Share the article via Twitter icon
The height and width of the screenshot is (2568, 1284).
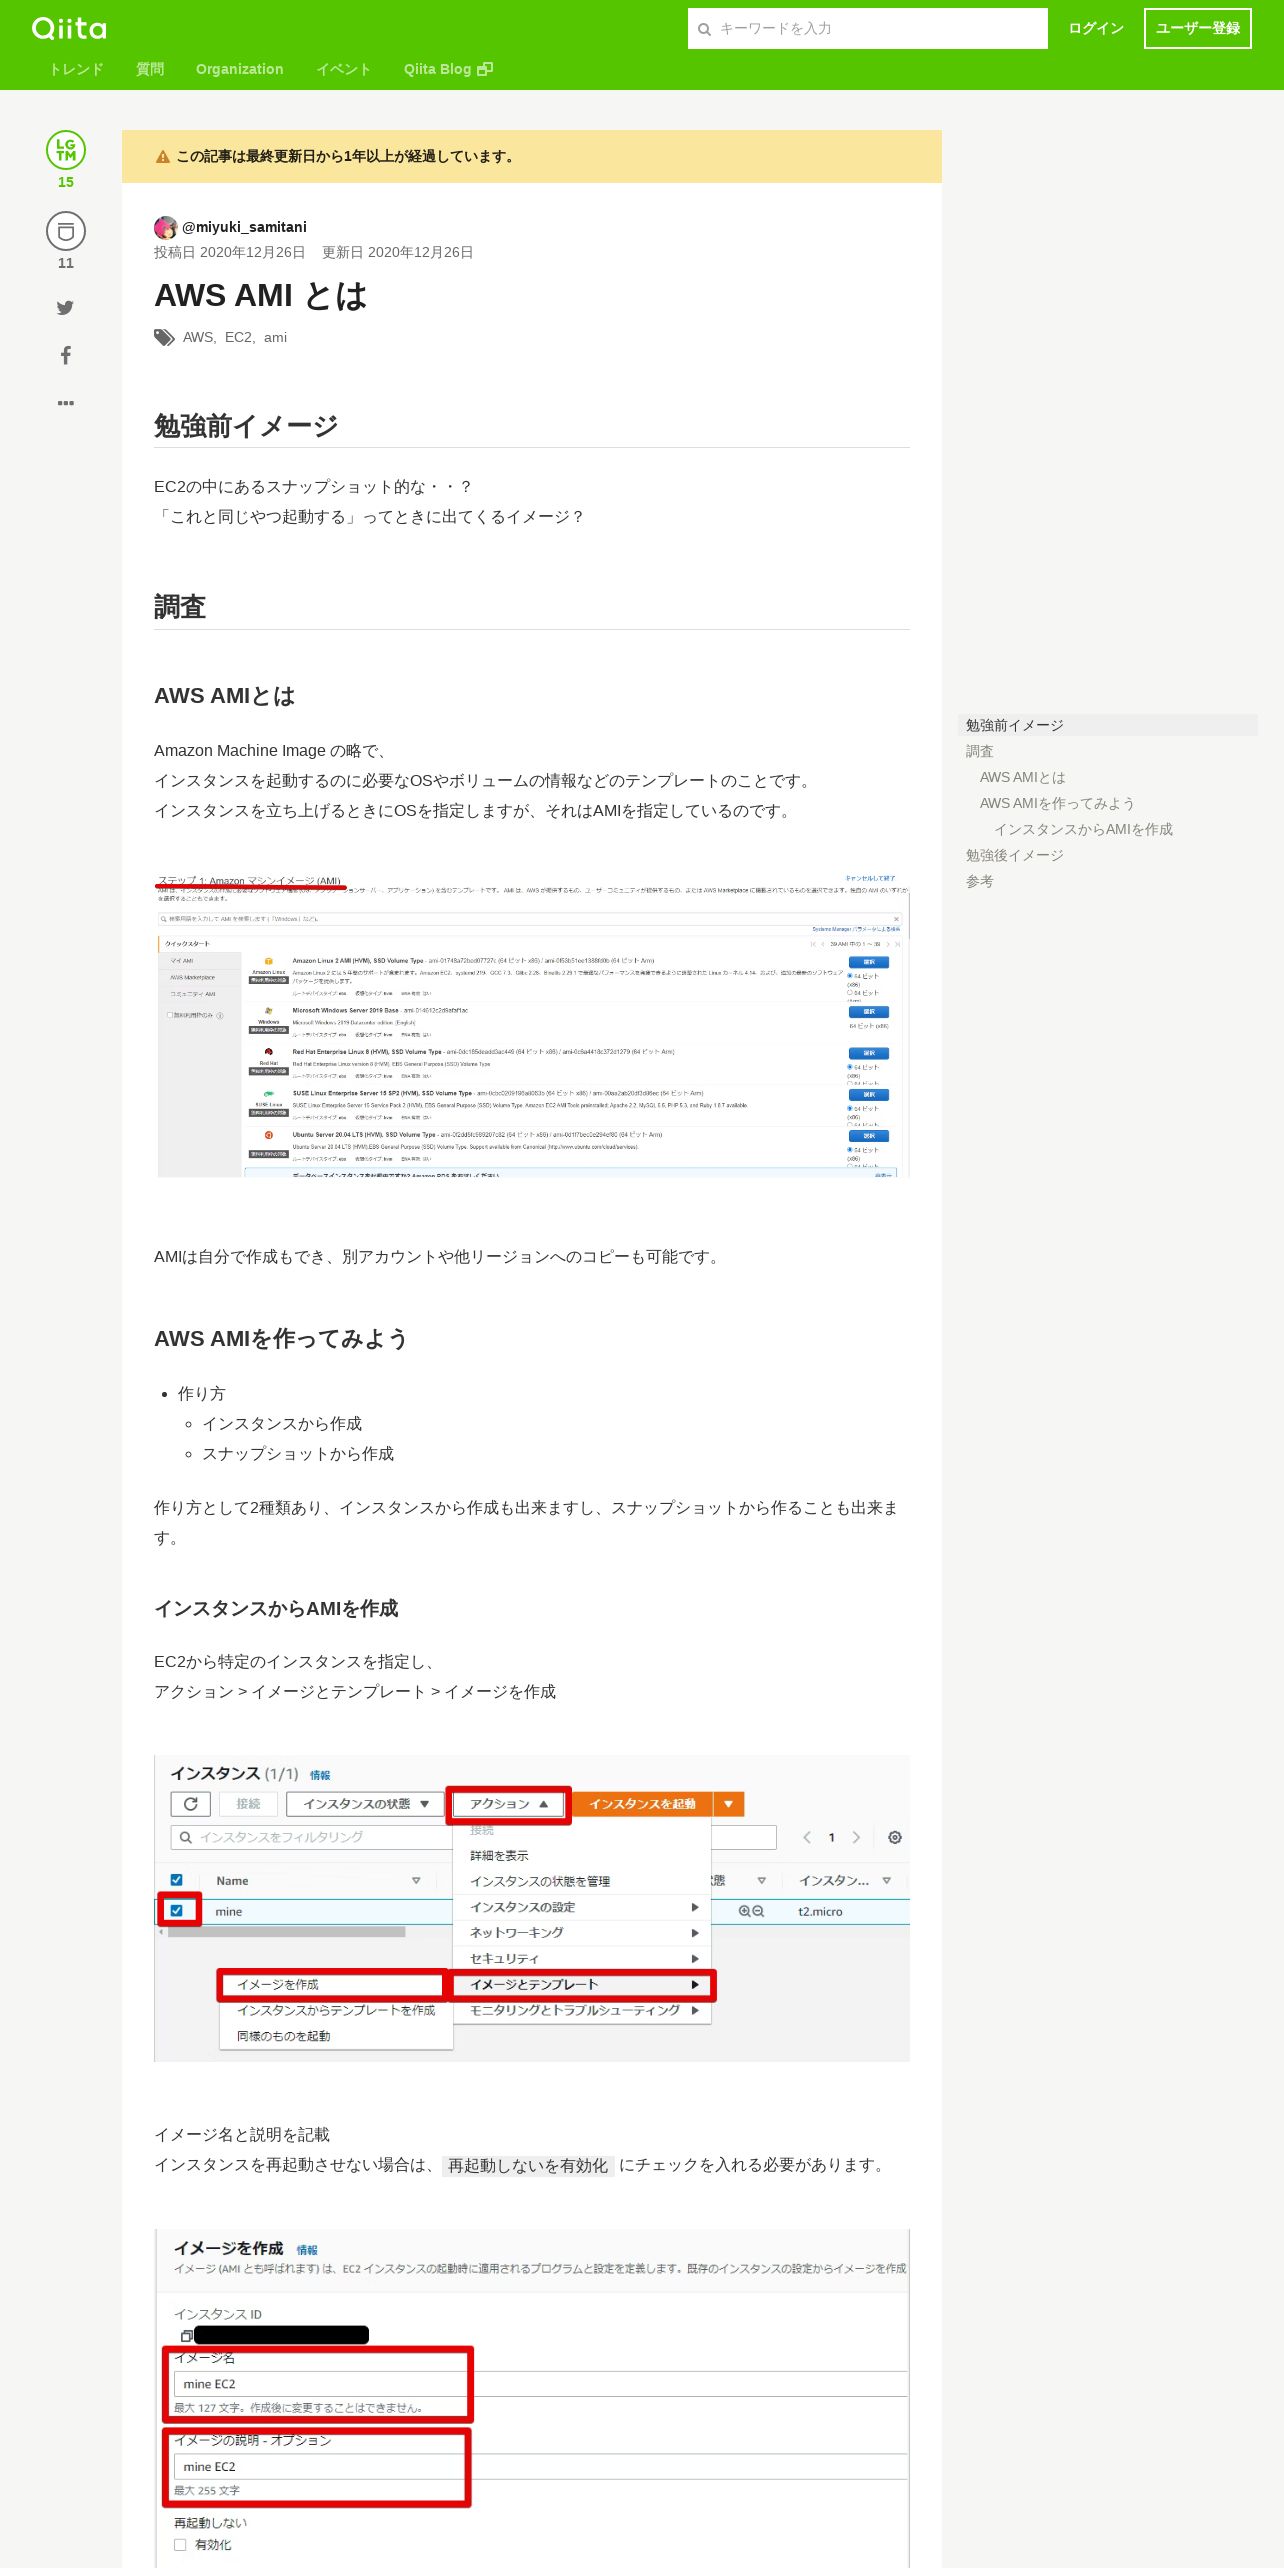pos(65,308)
